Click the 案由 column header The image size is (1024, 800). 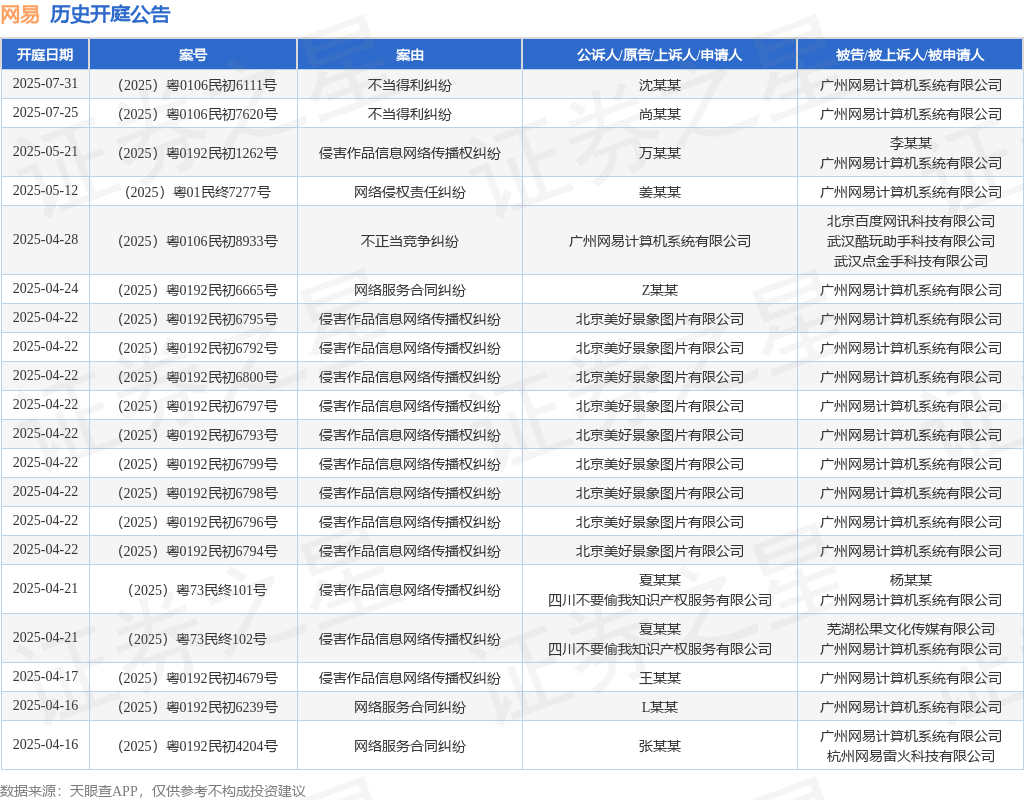(409, 55)
